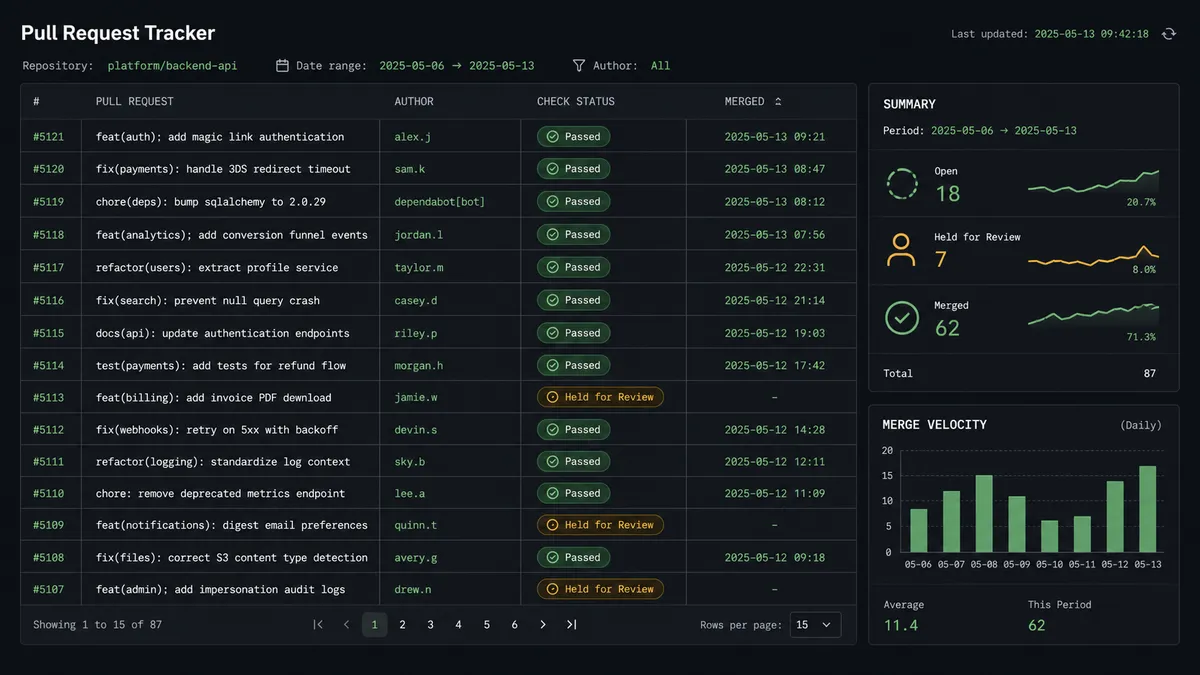Open author jordan.l profile link

[x=419, y=235]
